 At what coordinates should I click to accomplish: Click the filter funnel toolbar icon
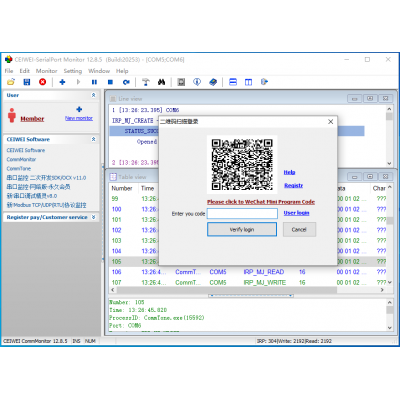(x=146, y=82)
